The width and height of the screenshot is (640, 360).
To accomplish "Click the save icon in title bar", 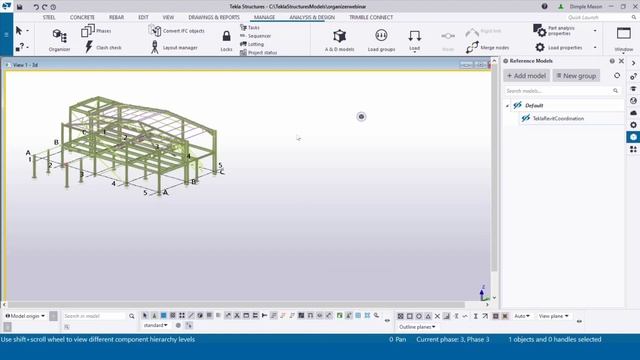I will [20, 7].
